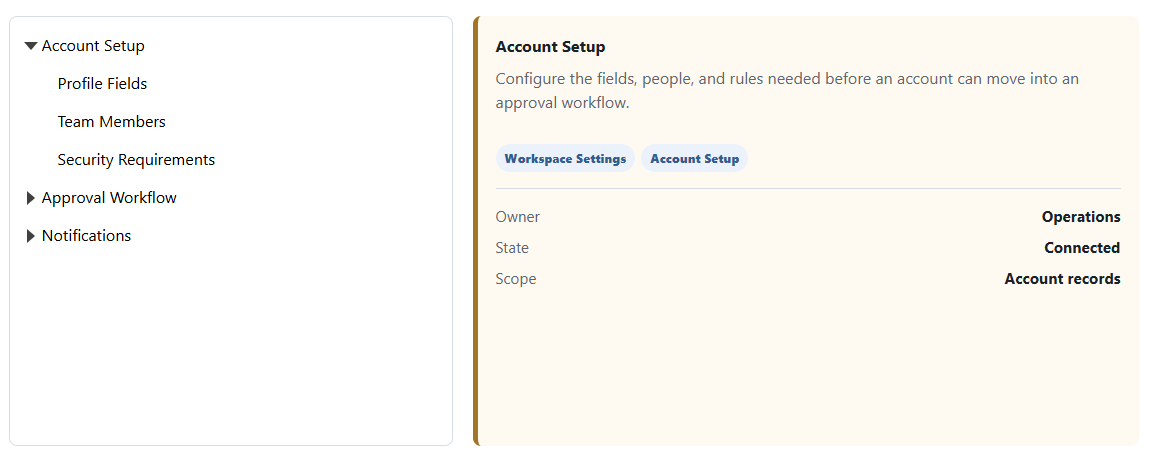Collapse the Account Setup tree arrow

(31, 46)
